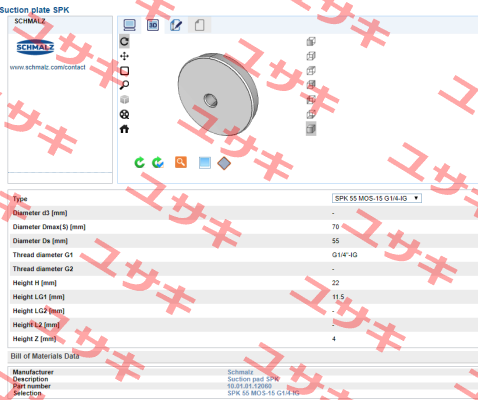Select the magnifier zoom tool
This screenshot has height=400, width=478.
(124, 85)
